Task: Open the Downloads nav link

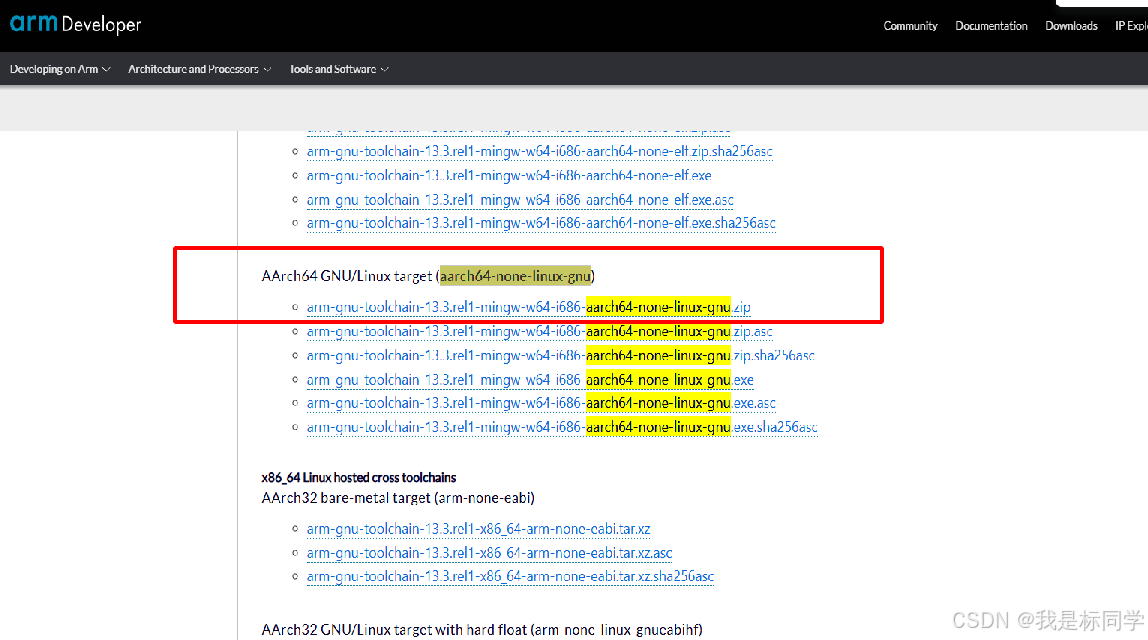Action: click(x=1071, y=26)
